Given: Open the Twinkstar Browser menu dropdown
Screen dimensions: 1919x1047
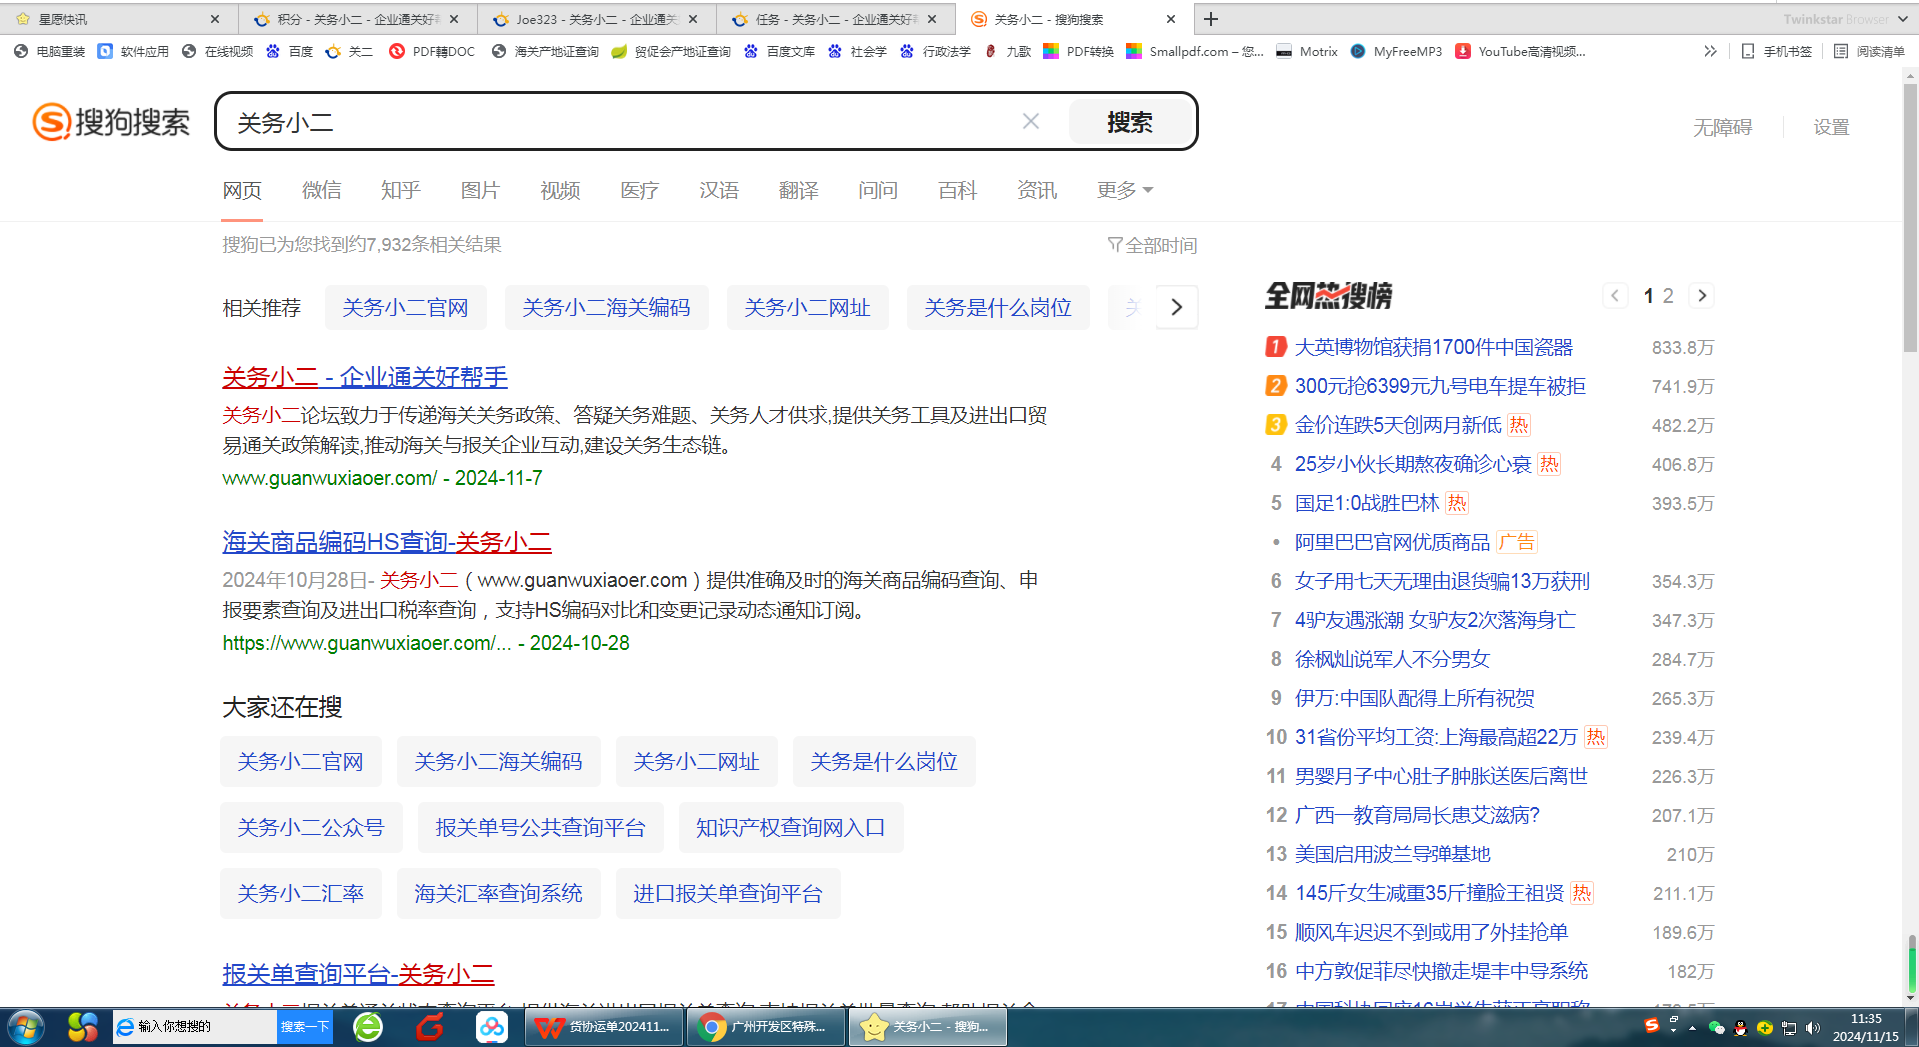Looking at the screenshot, I should pos(1902,19).
